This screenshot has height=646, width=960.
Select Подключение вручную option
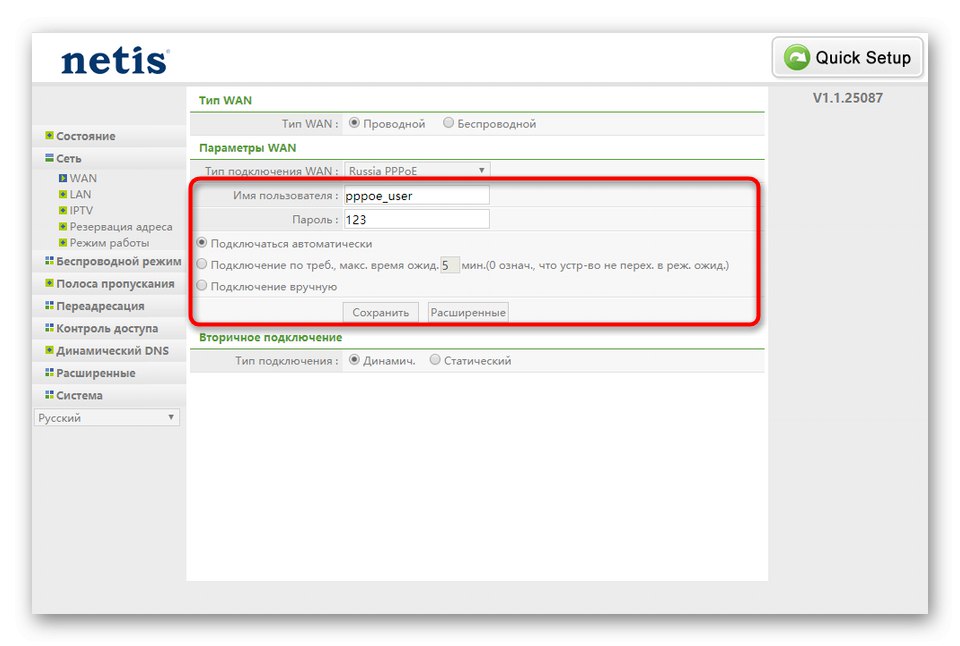pyautogui.click(x=201, y=286)
